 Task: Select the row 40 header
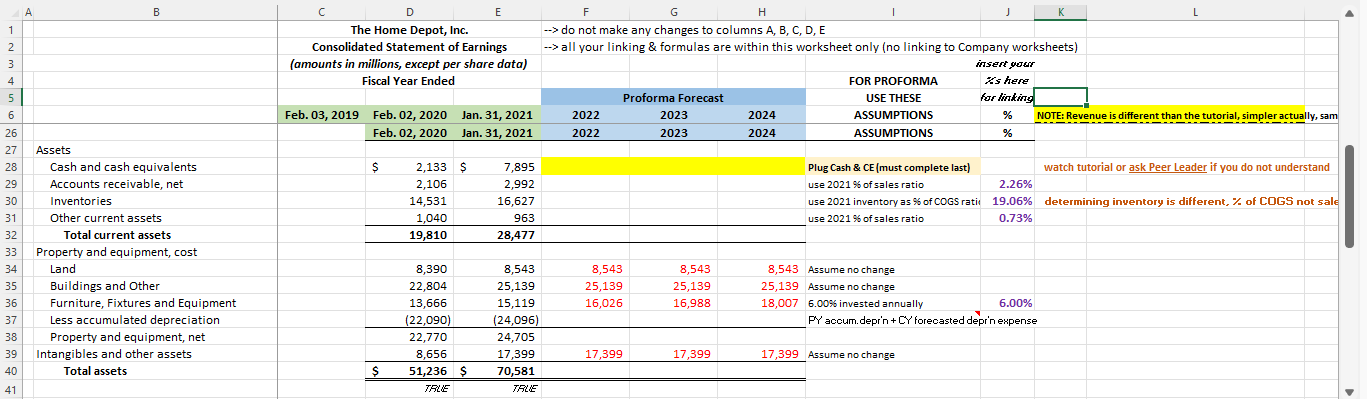[x=11, y=371]
